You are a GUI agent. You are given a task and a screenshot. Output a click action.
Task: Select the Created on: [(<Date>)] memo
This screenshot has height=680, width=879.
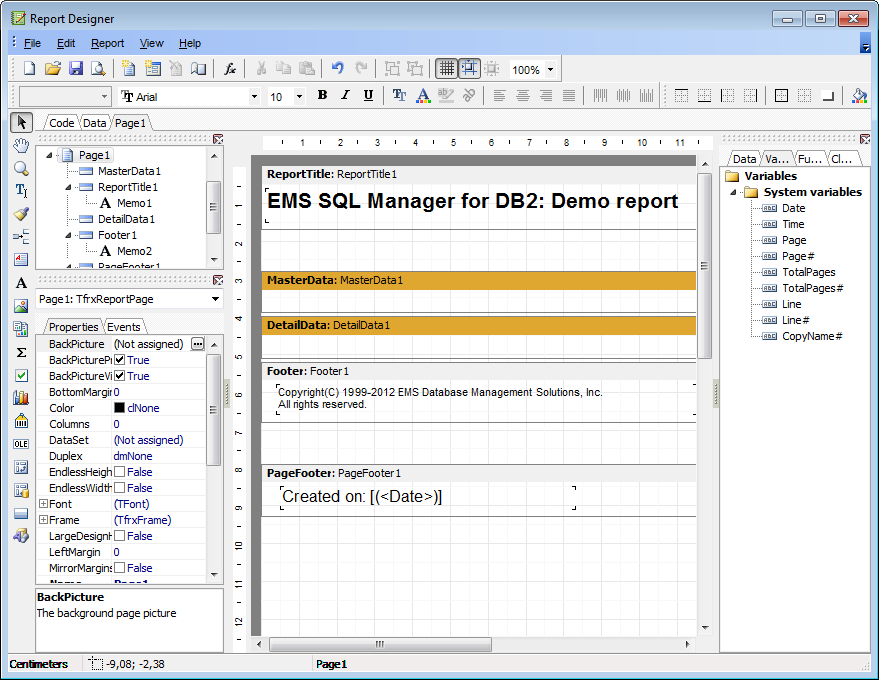[428, 497]
